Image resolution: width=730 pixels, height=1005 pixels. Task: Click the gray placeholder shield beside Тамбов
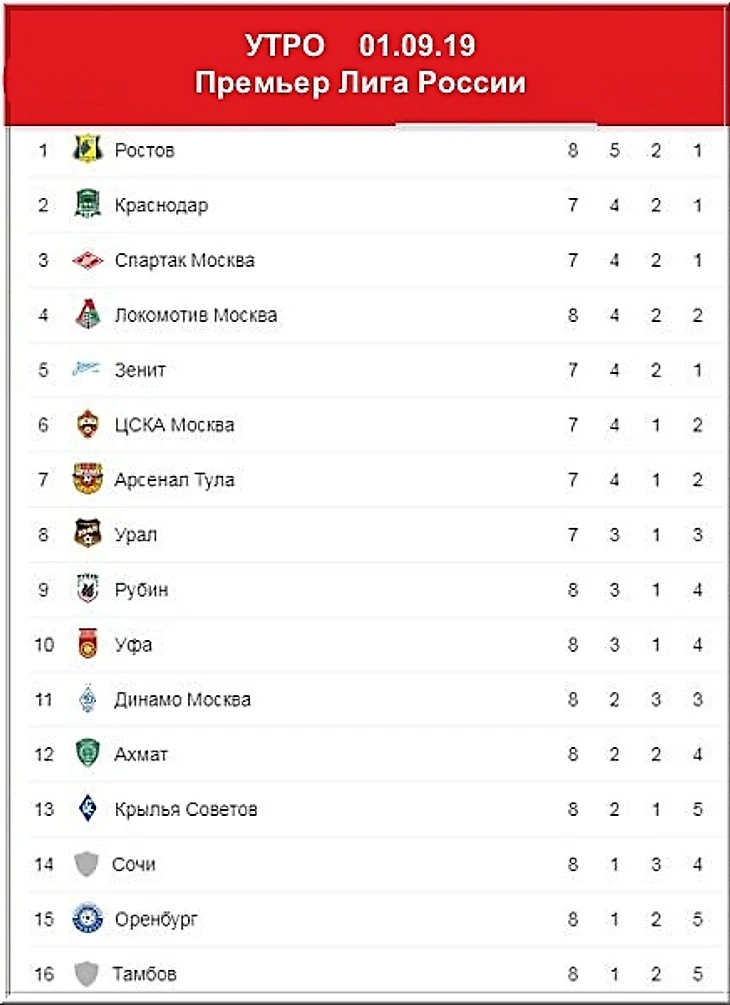click(88, 973)
